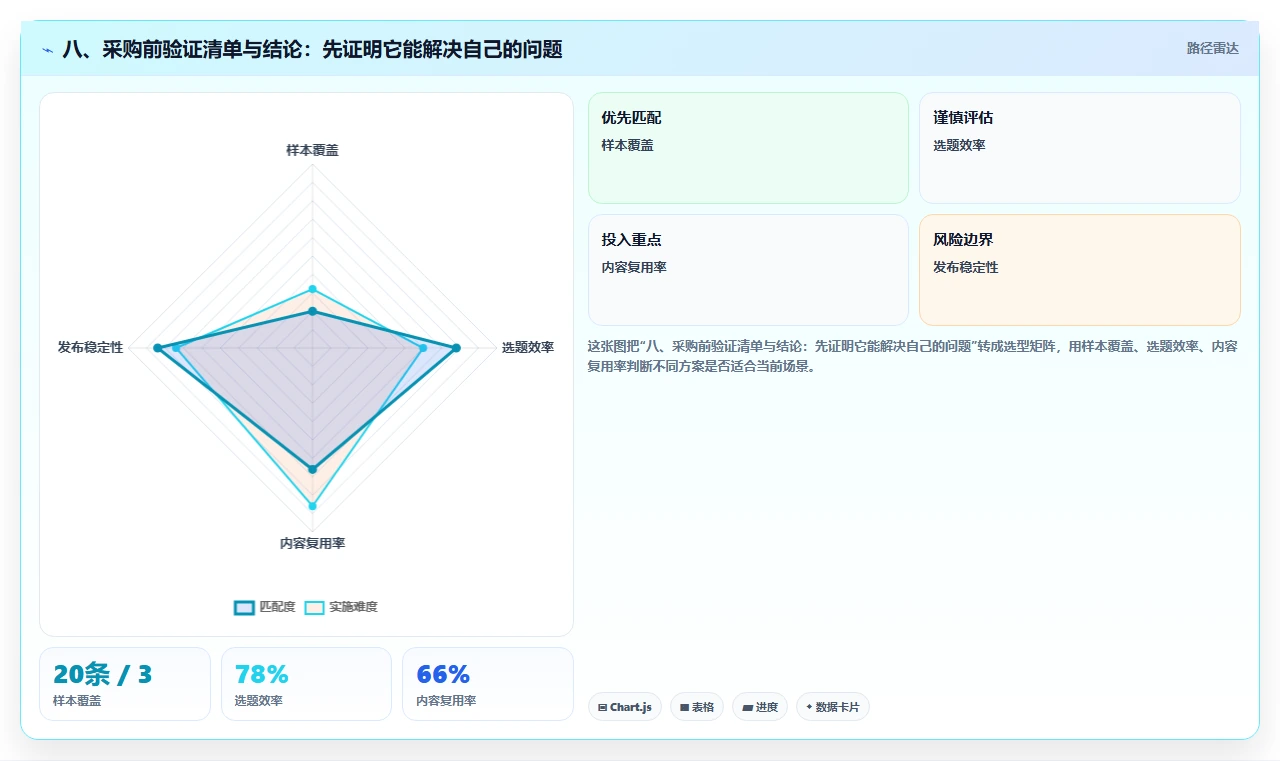Image resolution: width=1280 pixels, height=761 pixels.
Task: Open the 优先匹配 card
Action: pyautogui.click(x=748, y=148)
